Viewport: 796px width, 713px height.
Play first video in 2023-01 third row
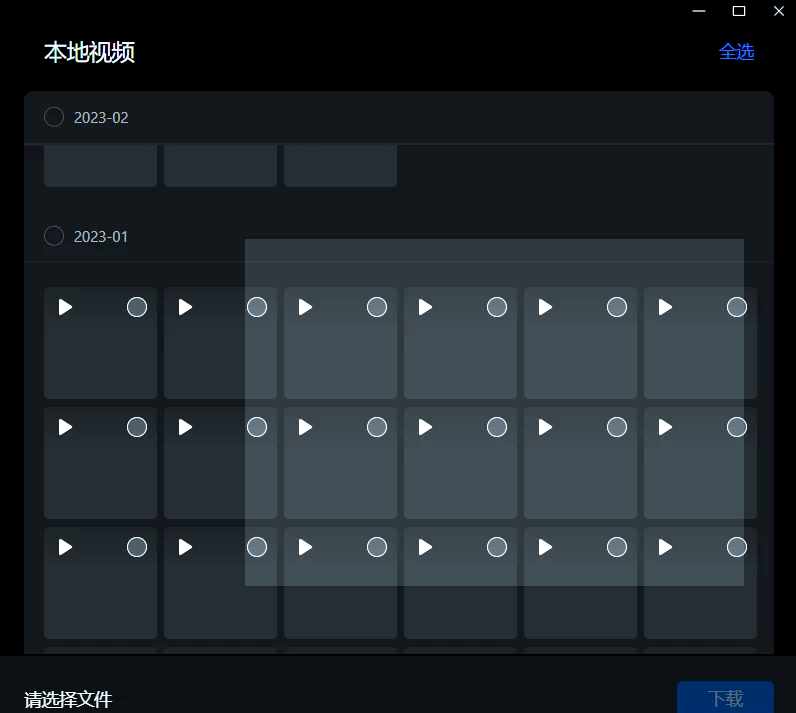[65, 547]
